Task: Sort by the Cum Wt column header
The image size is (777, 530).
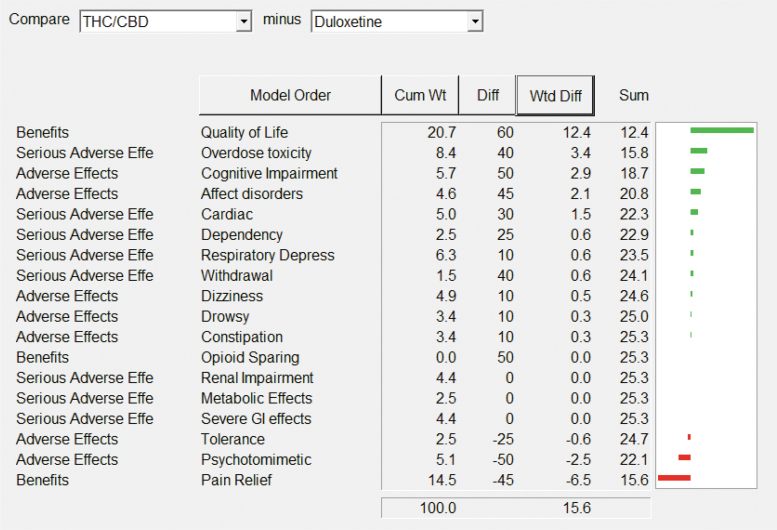Action: [420, 95]
